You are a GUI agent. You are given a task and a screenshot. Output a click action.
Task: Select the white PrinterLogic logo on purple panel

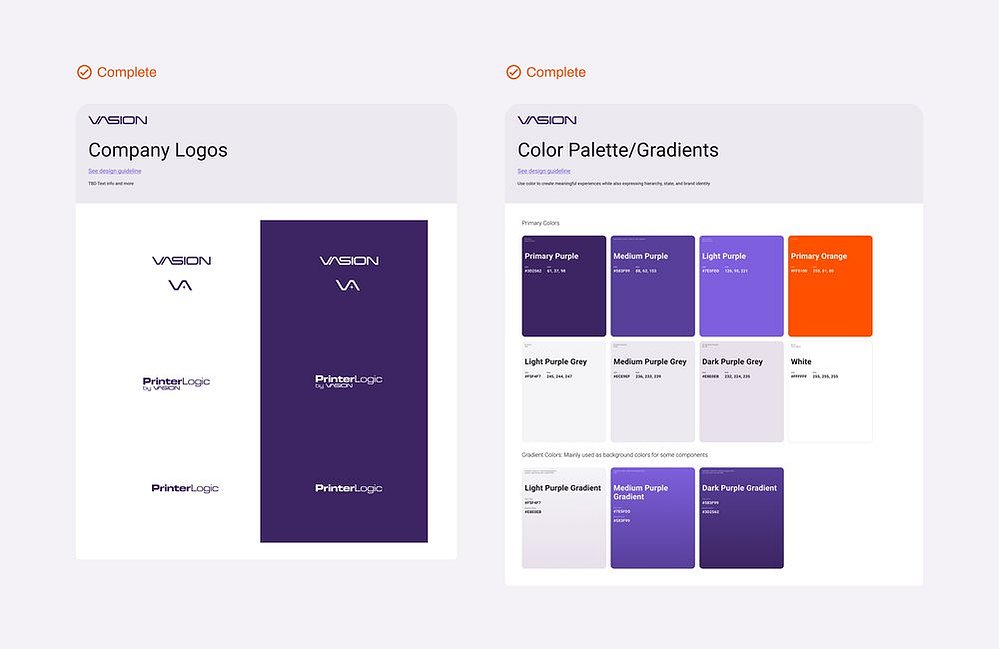point(349,488)
